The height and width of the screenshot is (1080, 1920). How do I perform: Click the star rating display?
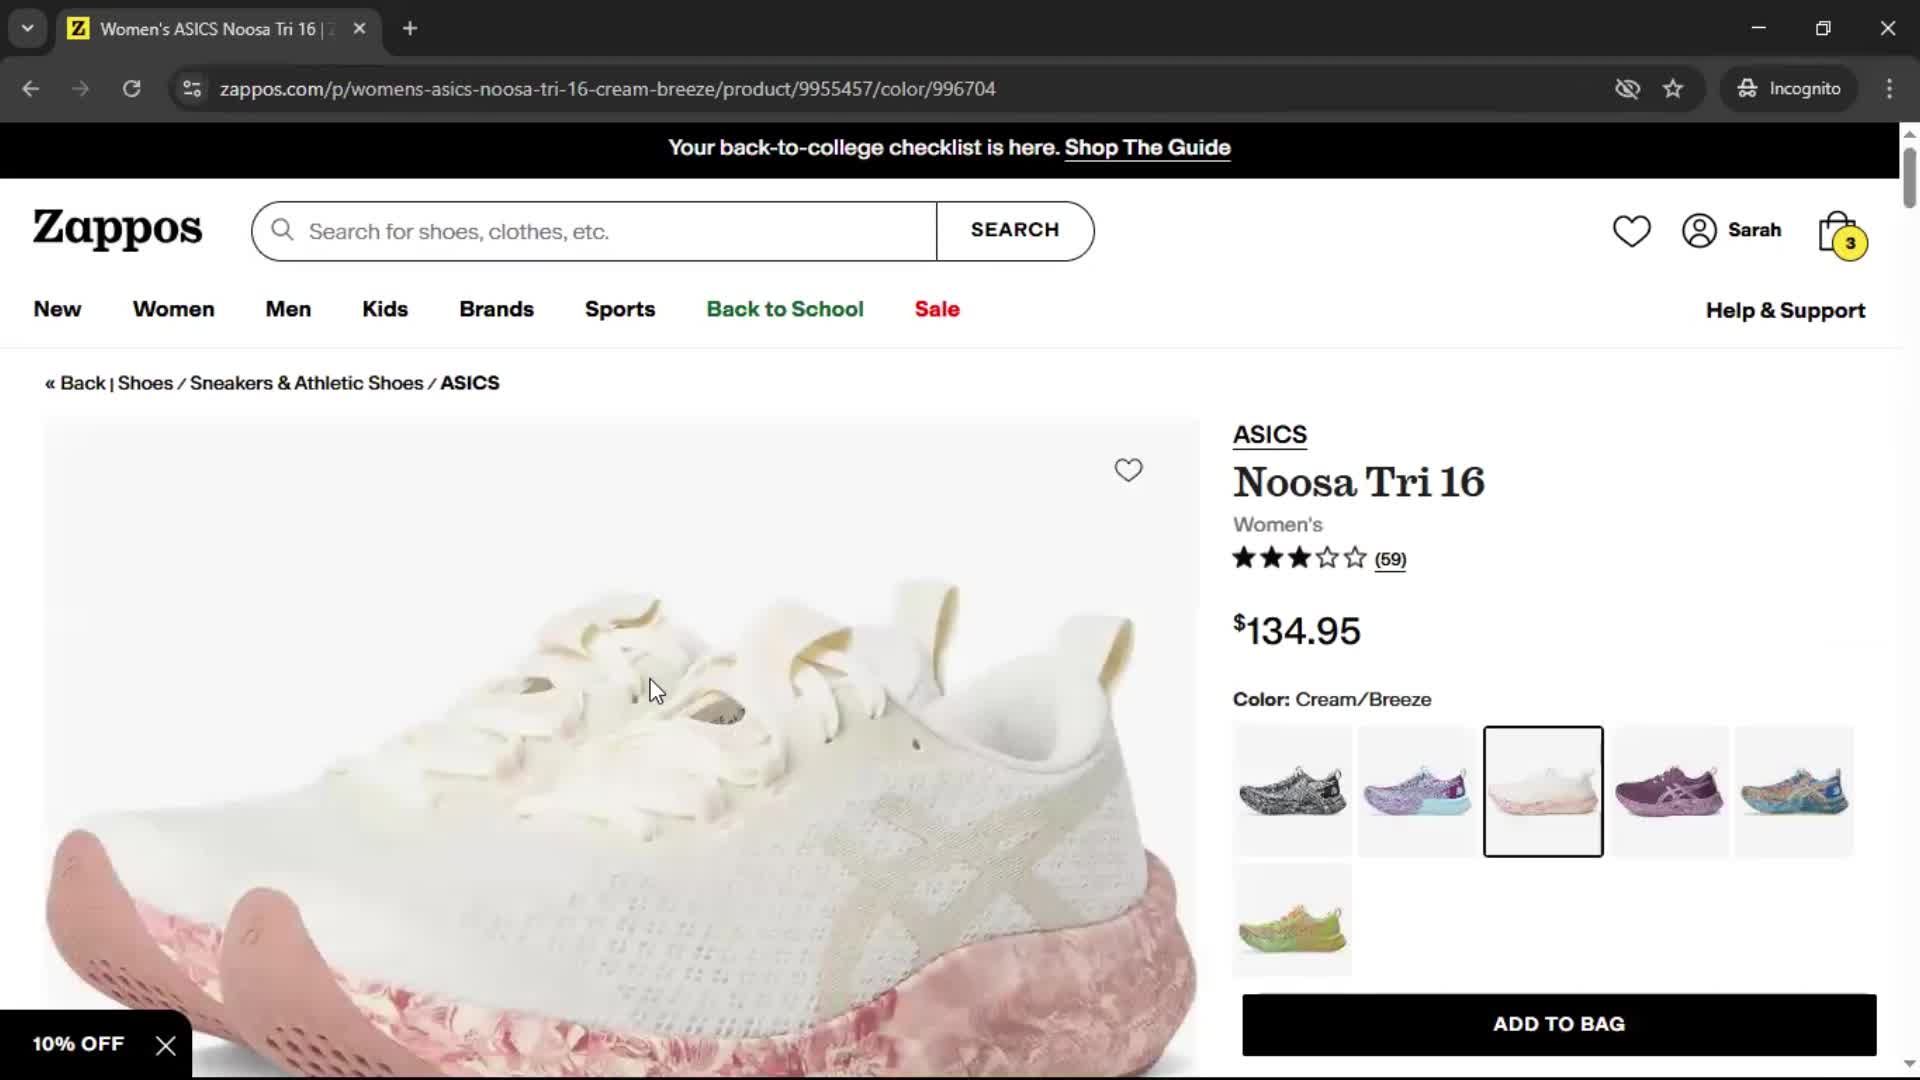[1299, 558]
